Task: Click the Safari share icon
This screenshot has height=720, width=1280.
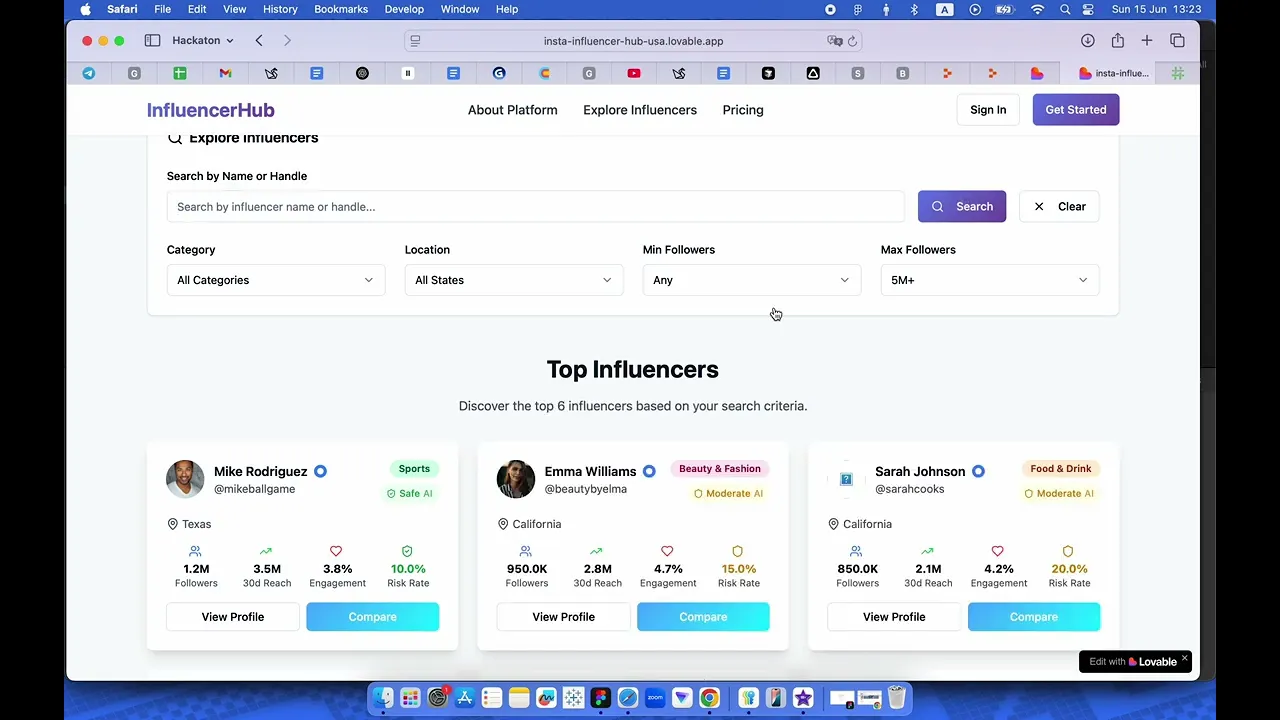Action: 1117,41
